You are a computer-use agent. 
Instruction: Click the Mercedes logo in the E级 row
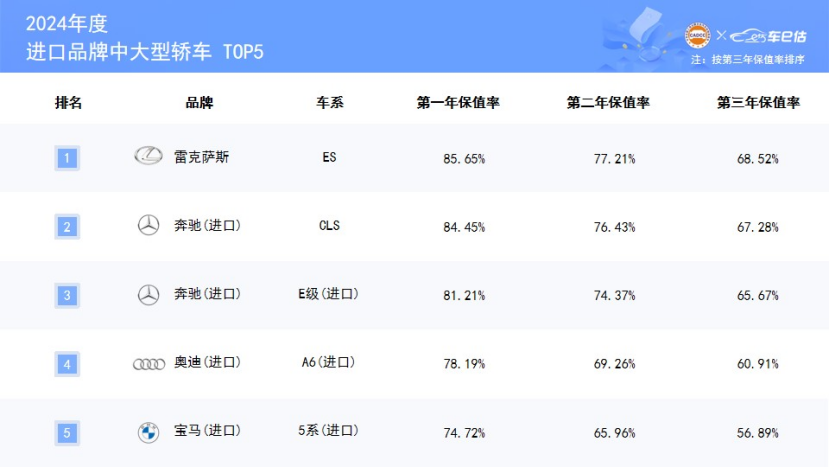pyautogui.click(x=148, y=294)
